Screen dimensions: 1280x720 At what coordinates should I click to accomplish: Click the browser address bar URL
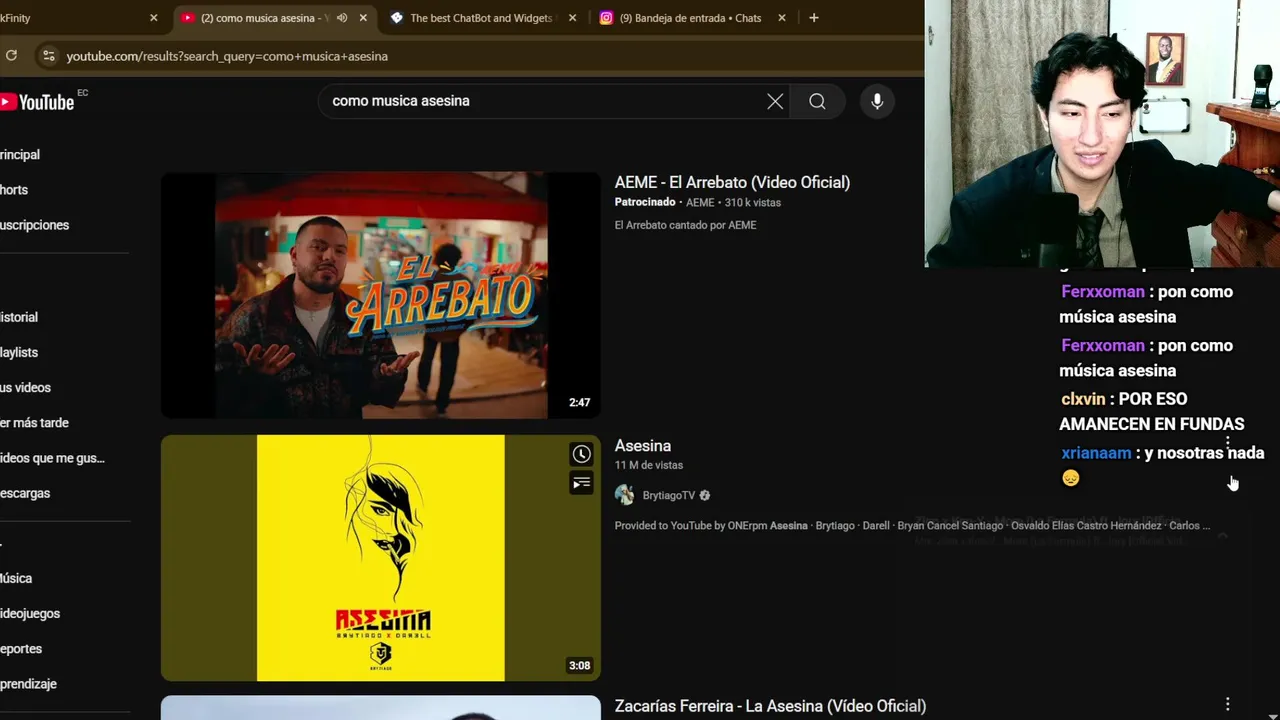point(227,56)
